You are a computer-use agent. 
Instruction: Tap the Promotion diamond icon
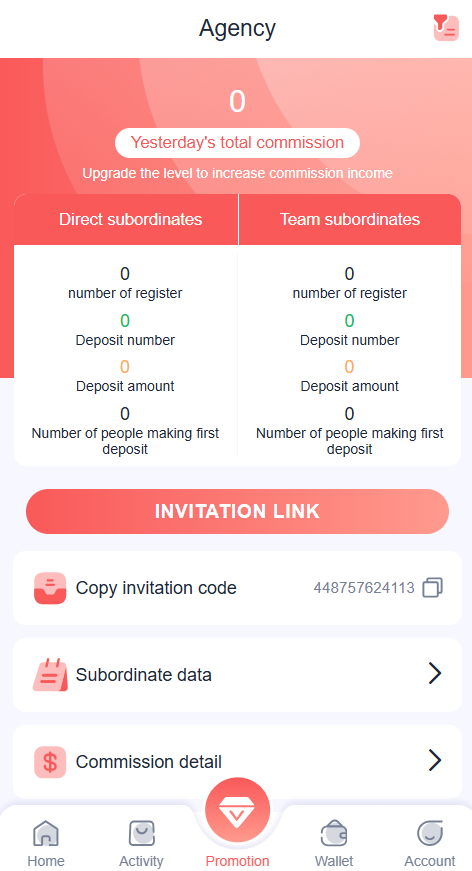pos(237,809)
